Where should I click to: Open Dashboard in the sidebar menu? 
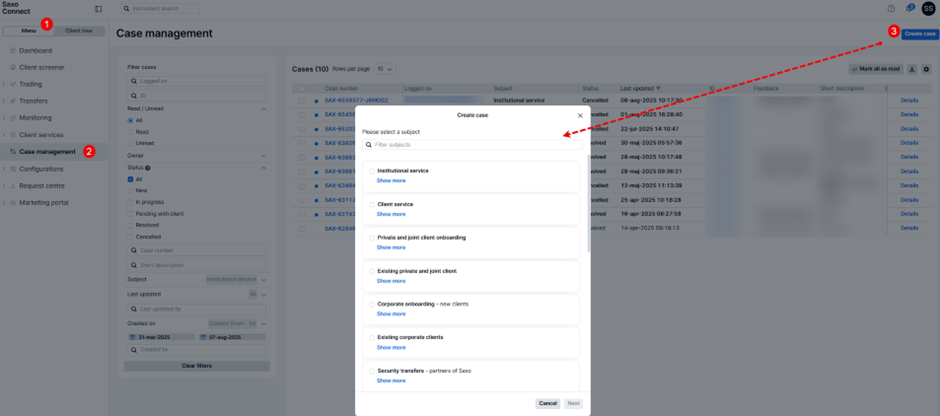coord(35,50)
